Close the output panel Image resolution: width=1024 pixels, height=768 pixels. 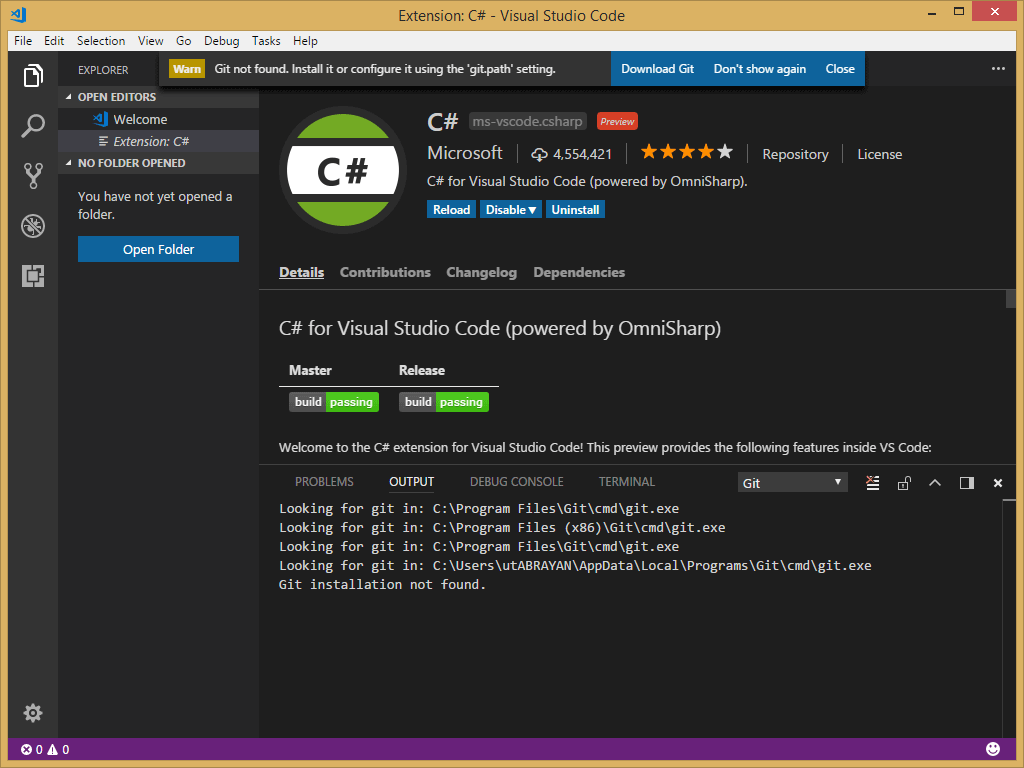(x=998, y=483)
